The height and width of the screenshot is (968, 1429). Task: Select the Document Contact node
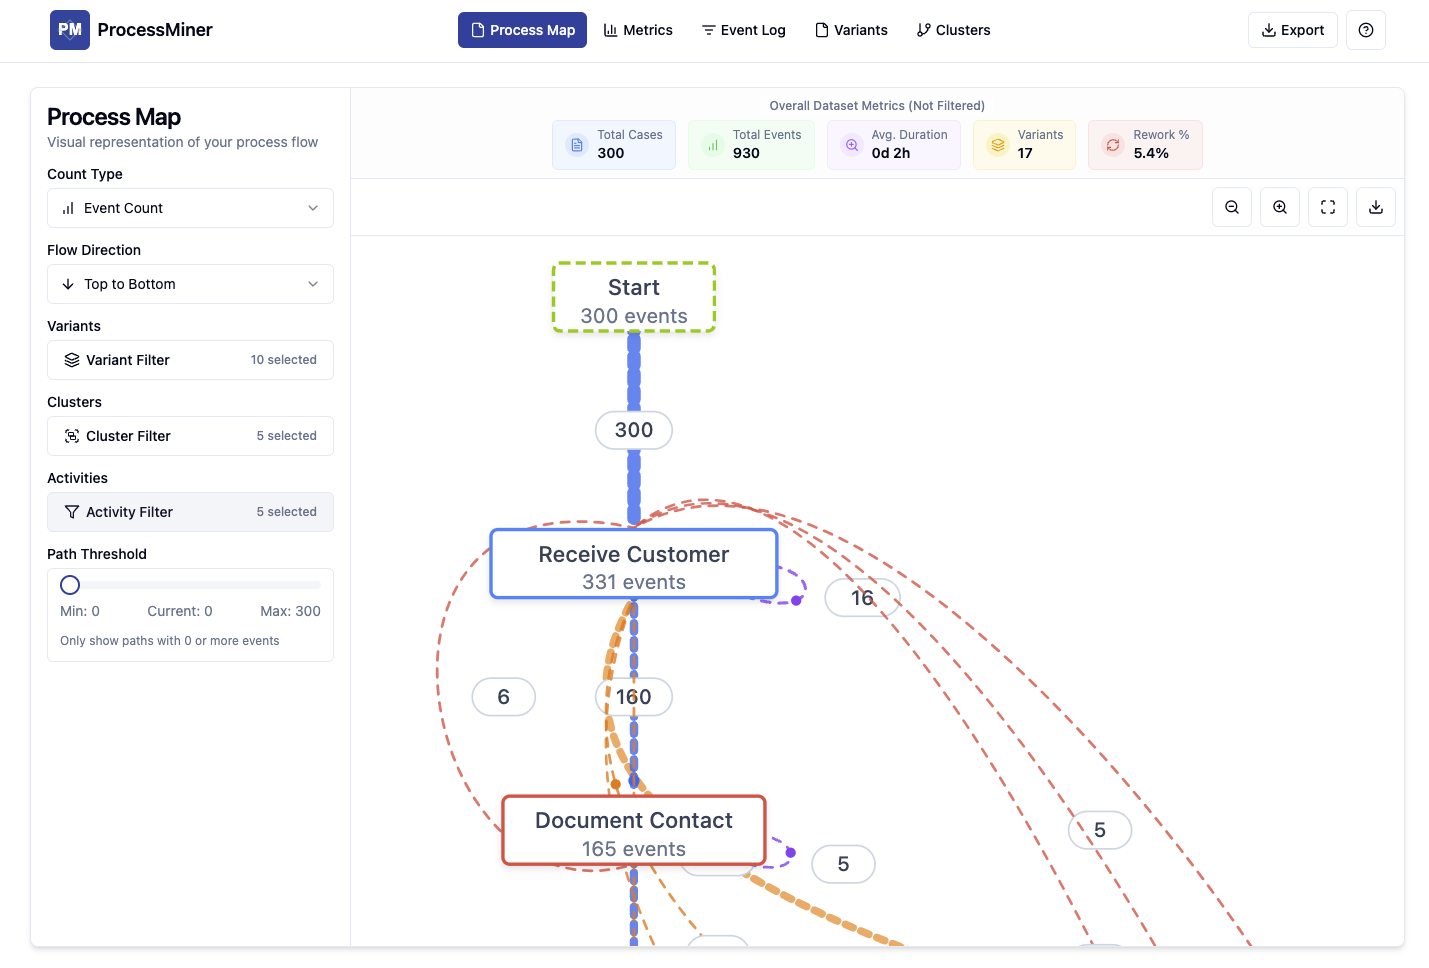634,831
